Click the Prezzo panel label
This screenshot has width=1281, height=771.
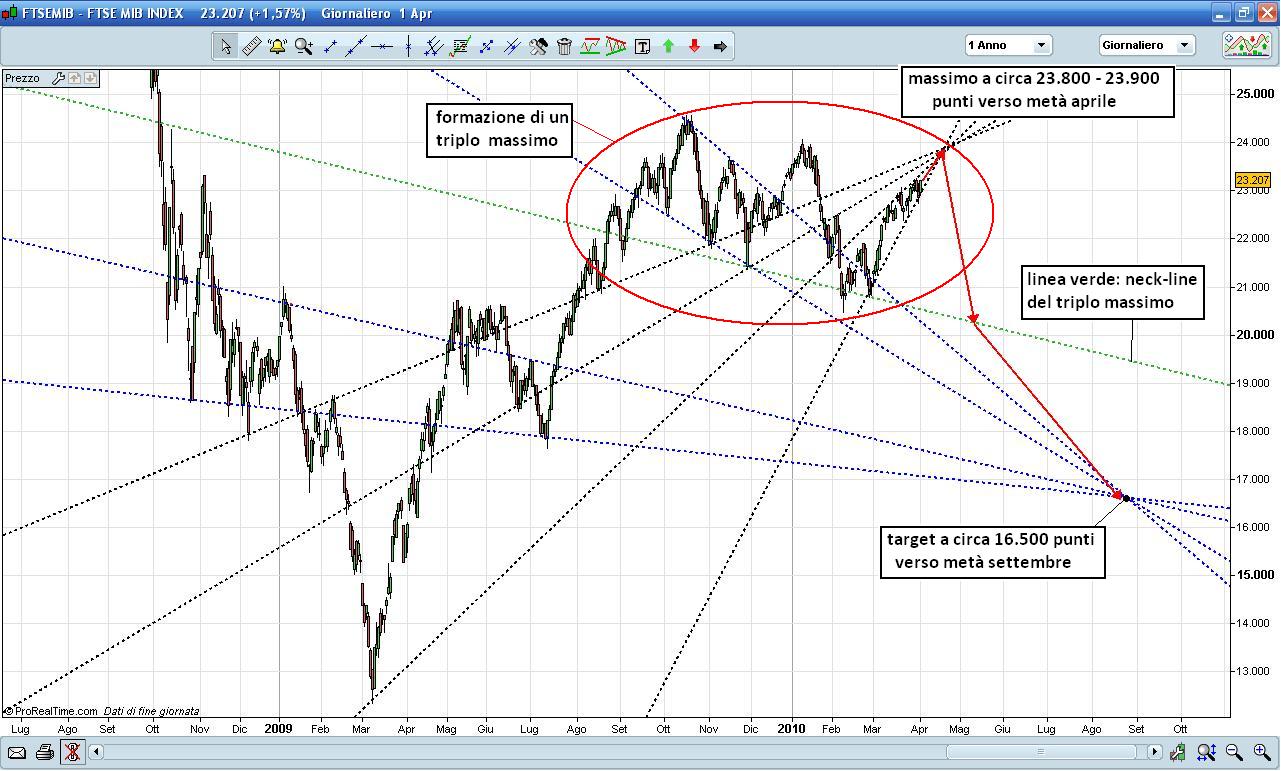click(23, 78)
